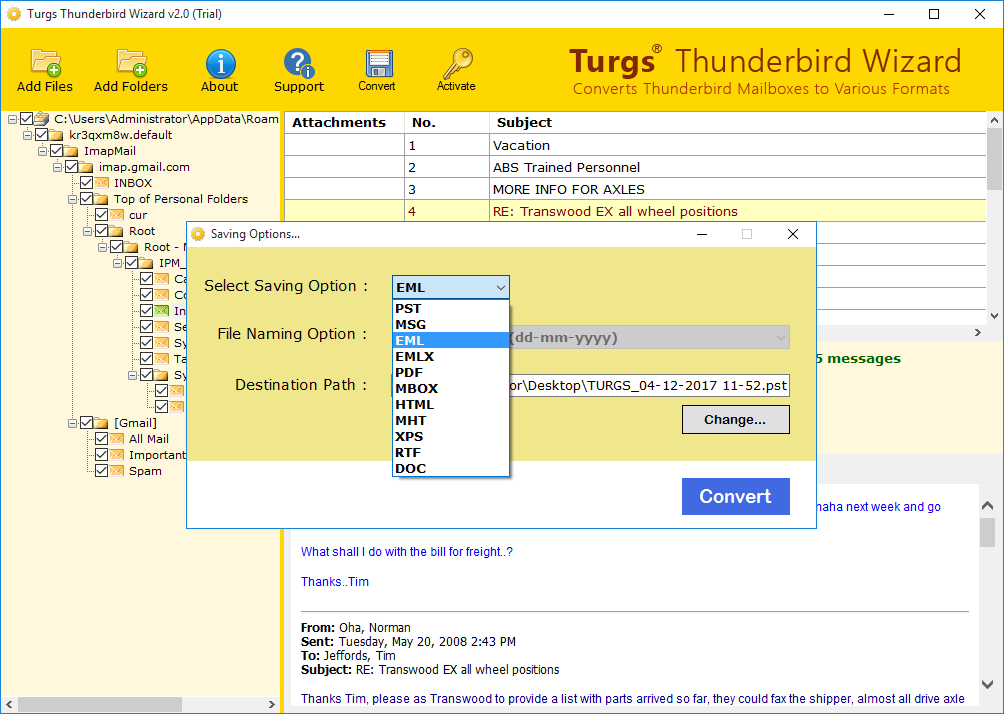This screenshot has height=714, width=1004.
Task: Click the All Mail envelope icon
Action: (117, 439)
